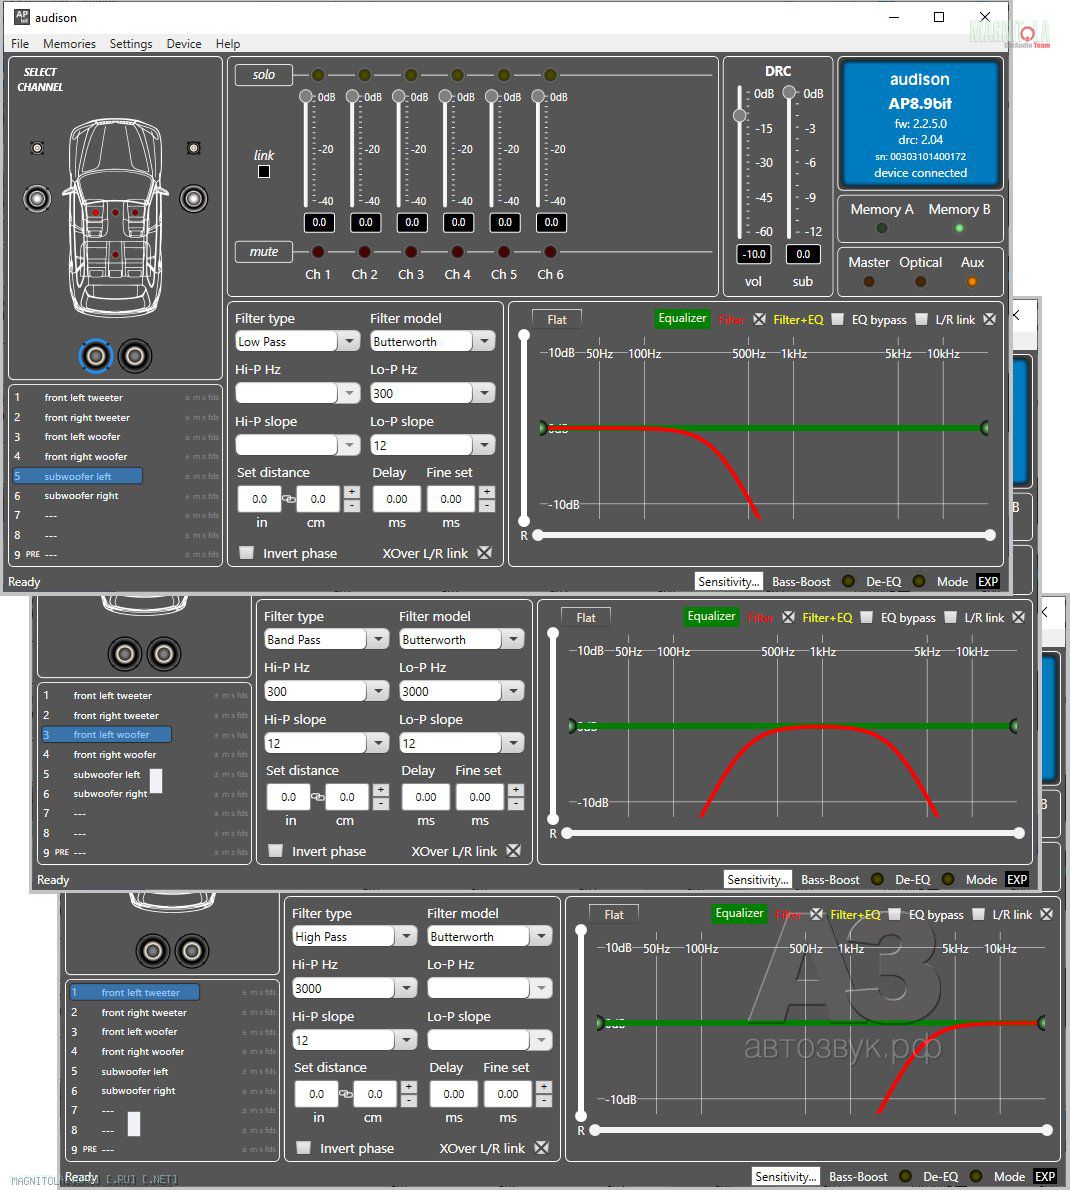Select front right woofer speaker on car diagram
The height and width of the screenshot is (1190, 1070).
click(194, 199)
